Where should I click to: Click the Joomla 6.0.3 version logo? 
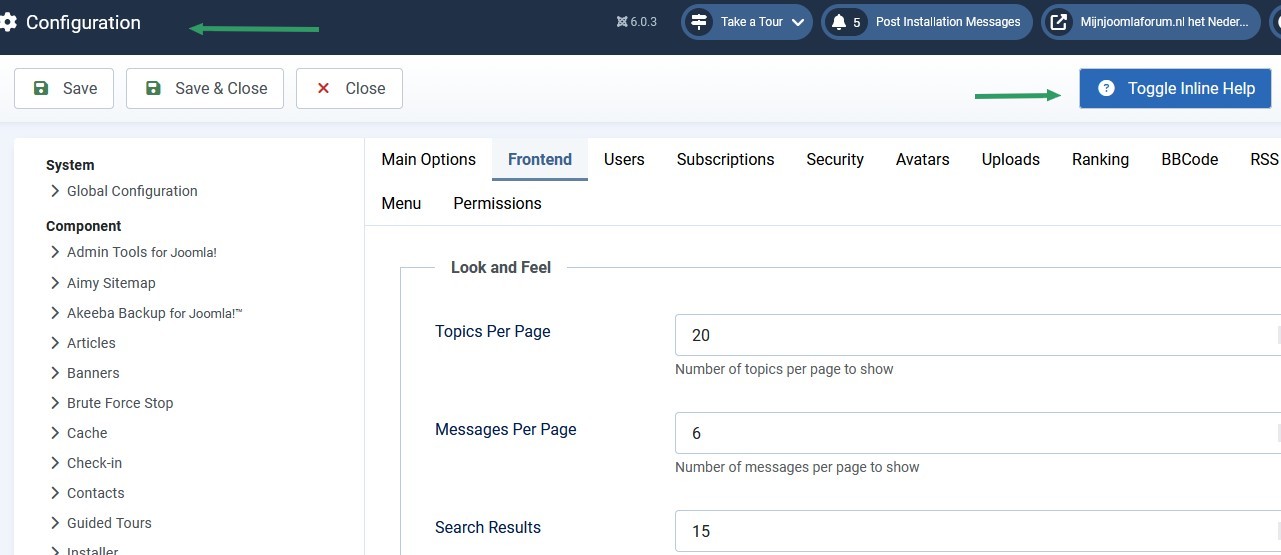(x=622, y=22)
